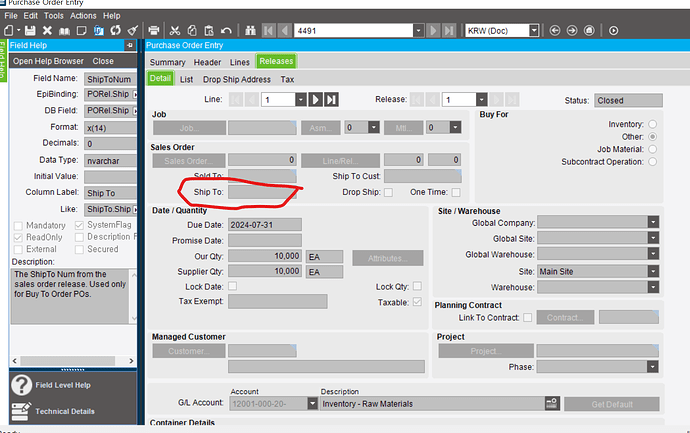Open the Actions menu
The width and height of the screenshot is (690, 433).
click(x=83, y=16)
